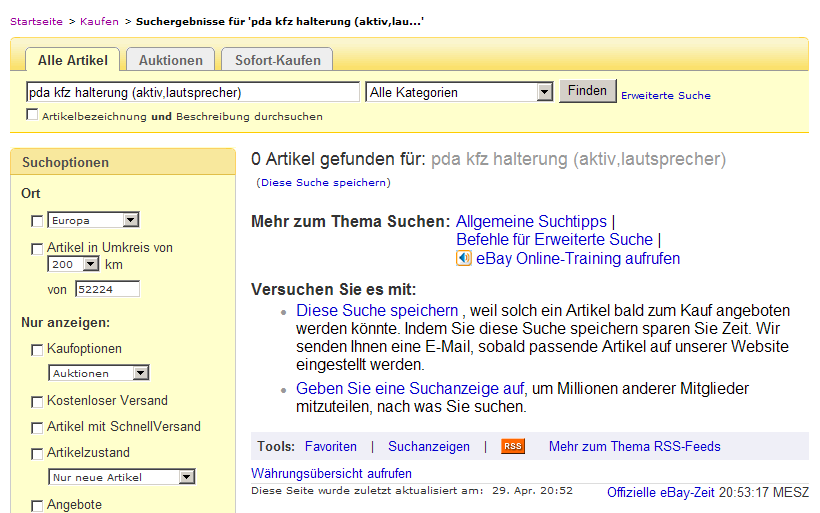The image size is (820, 513).
Task: Tick the Europa location checkbox
Action: coord(37,221)
